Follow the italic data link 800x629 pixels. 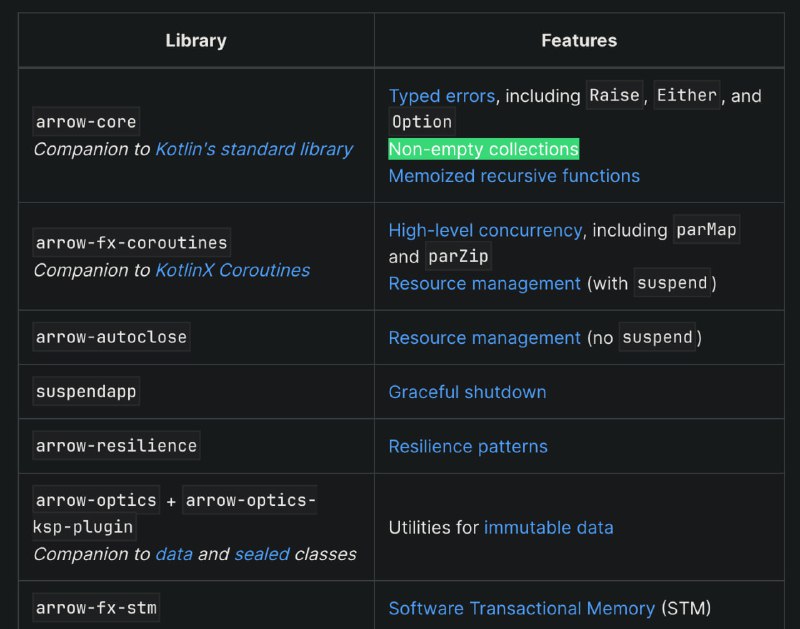(174, 554)
